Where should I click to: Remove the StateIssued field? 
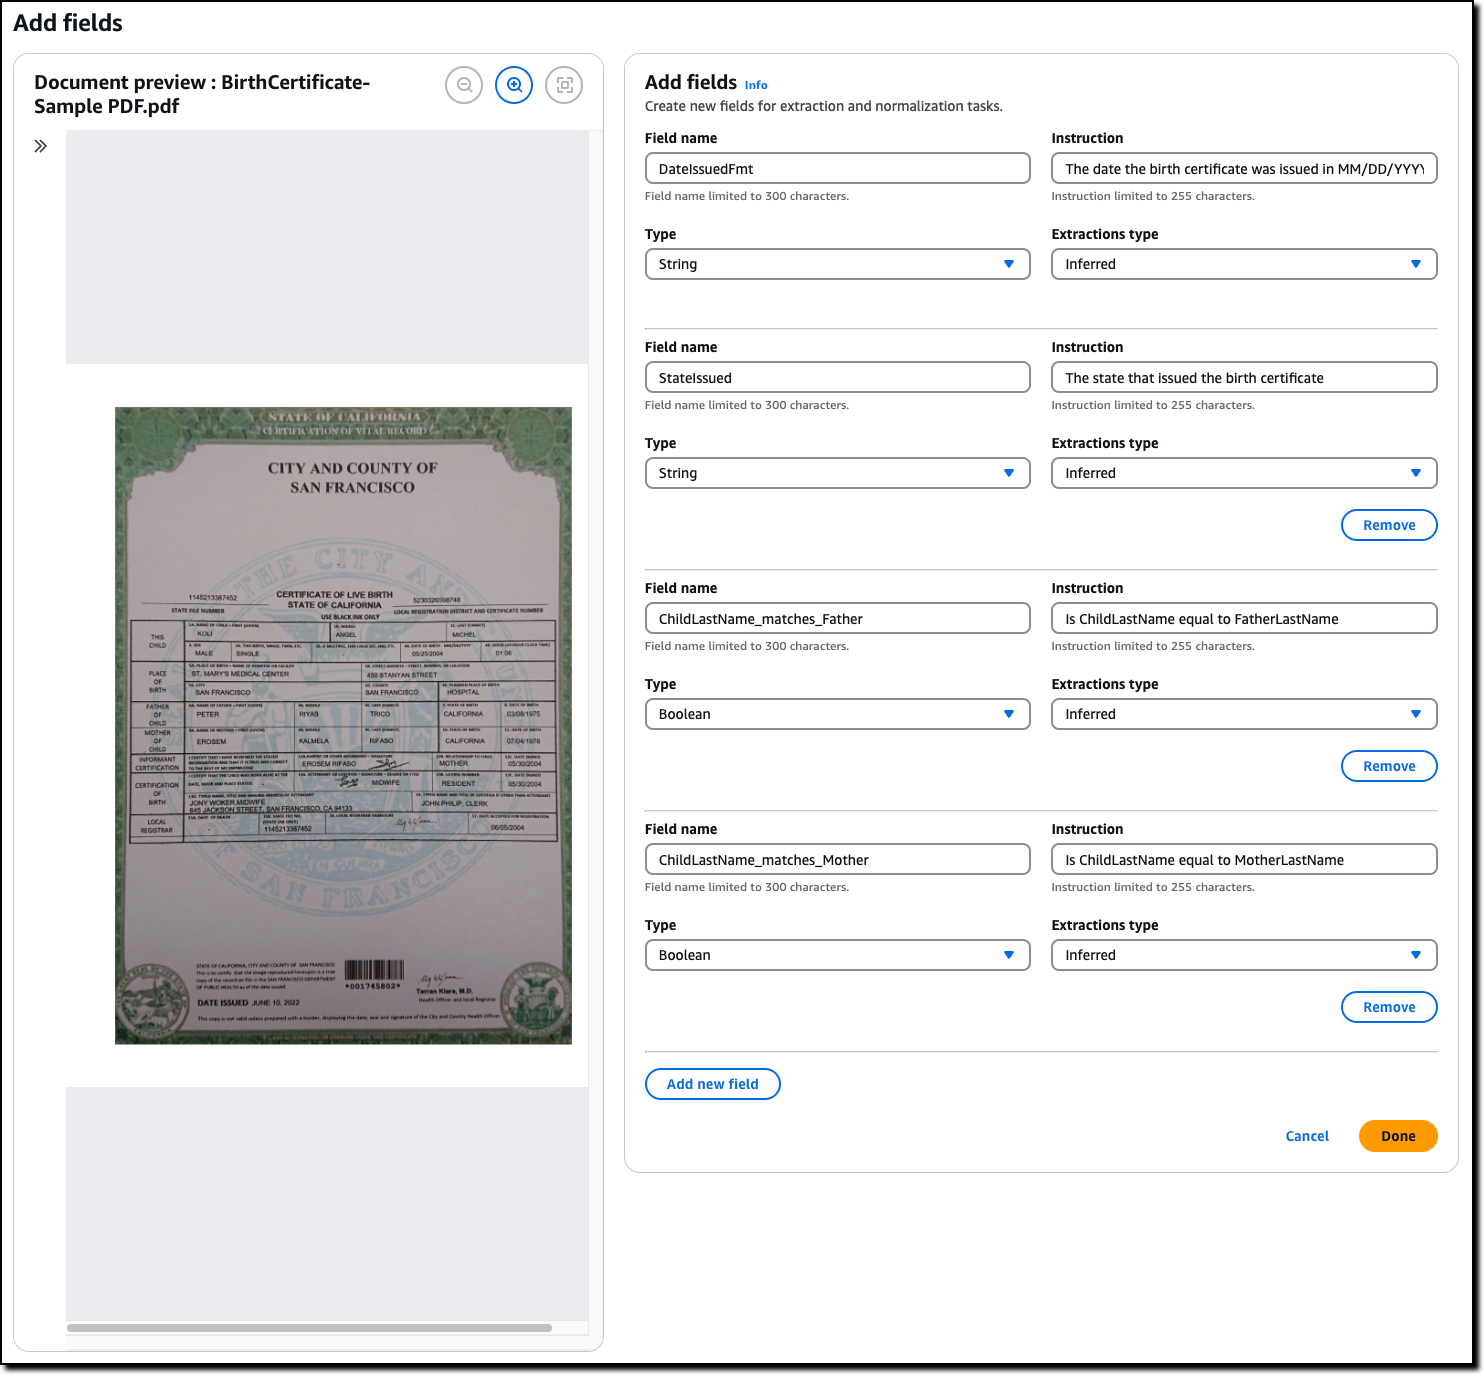pos(1389,525)
